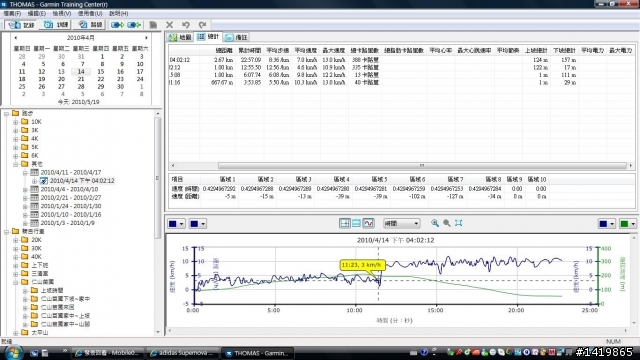This screenshot has height=360, width=640.
Task: Expand the 2010/2/21 - 2010/2/27 week
Action: [25, 198]
